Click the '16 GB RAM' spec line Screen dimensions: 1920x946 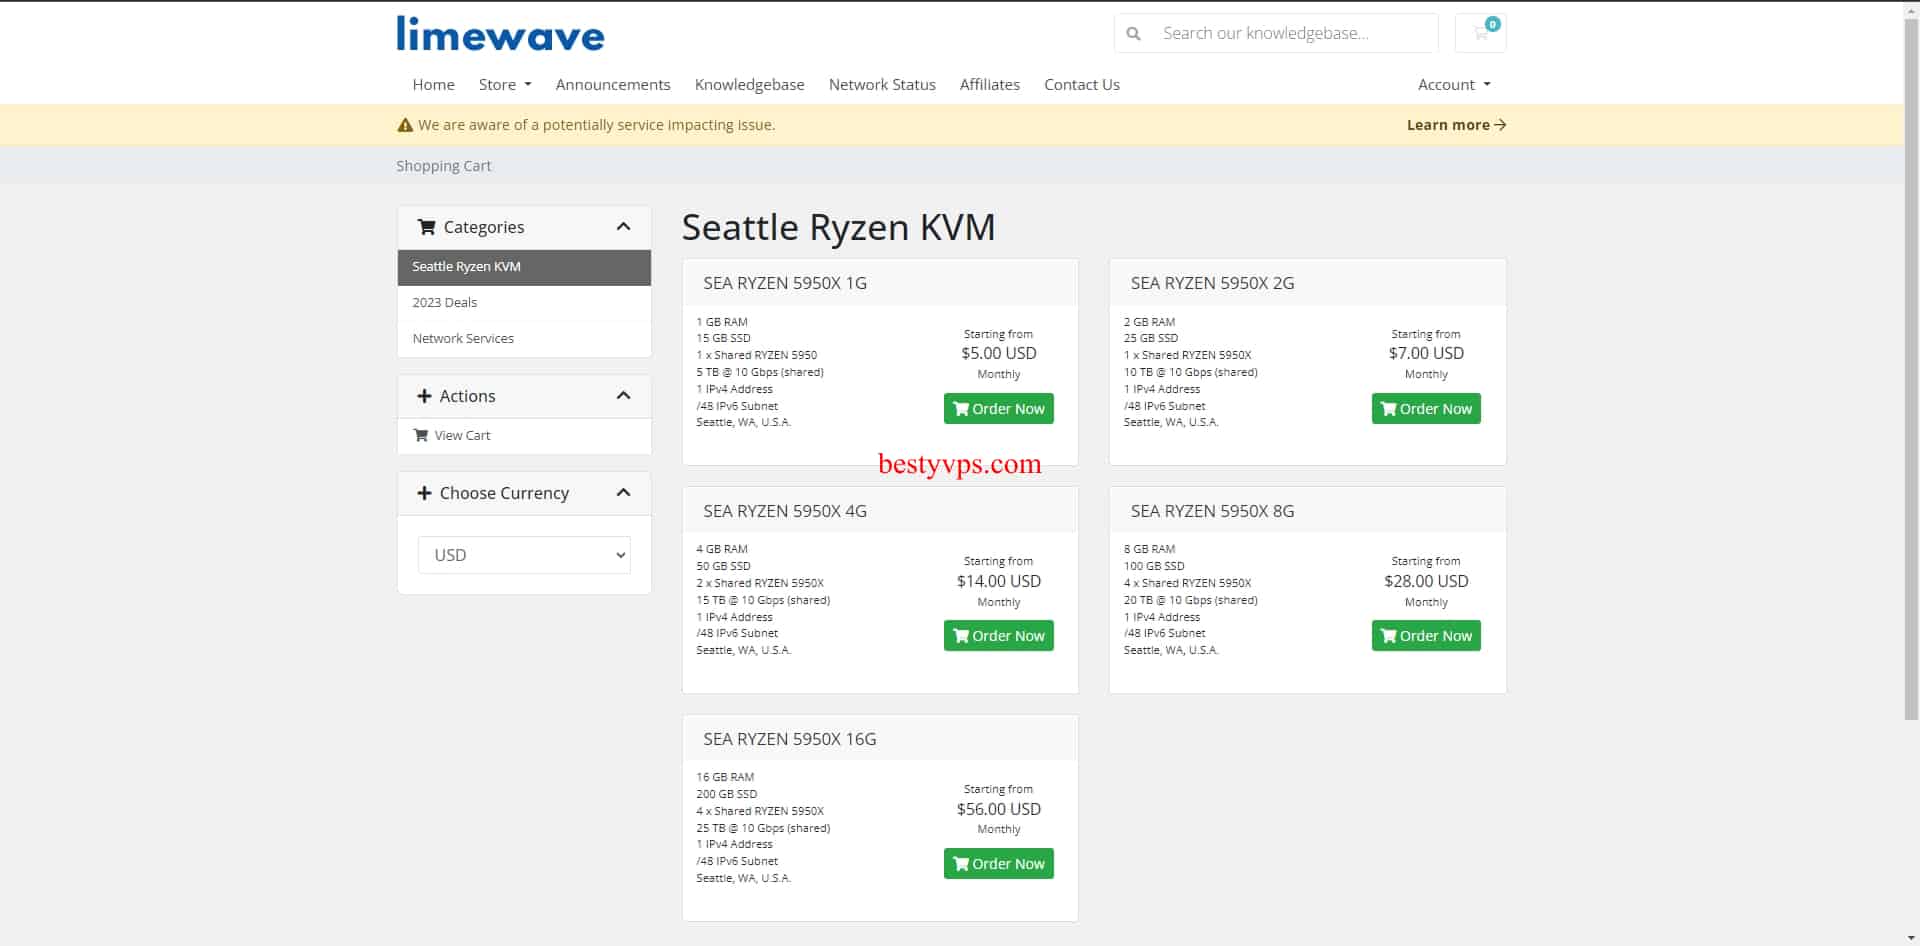tap(725, 777)
